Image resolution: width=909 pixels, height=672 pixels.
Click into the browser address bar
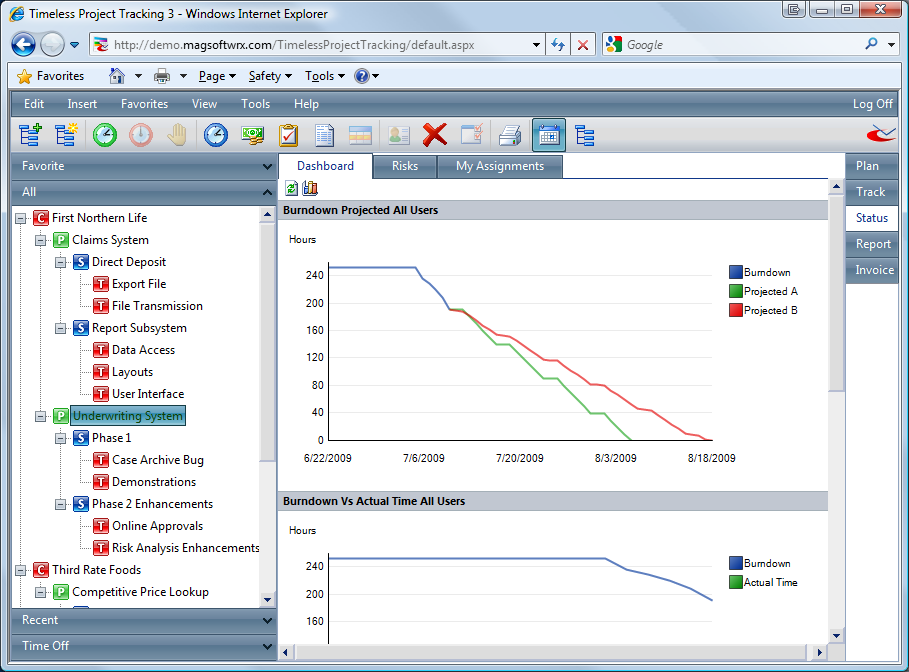[x=319, y=45]
